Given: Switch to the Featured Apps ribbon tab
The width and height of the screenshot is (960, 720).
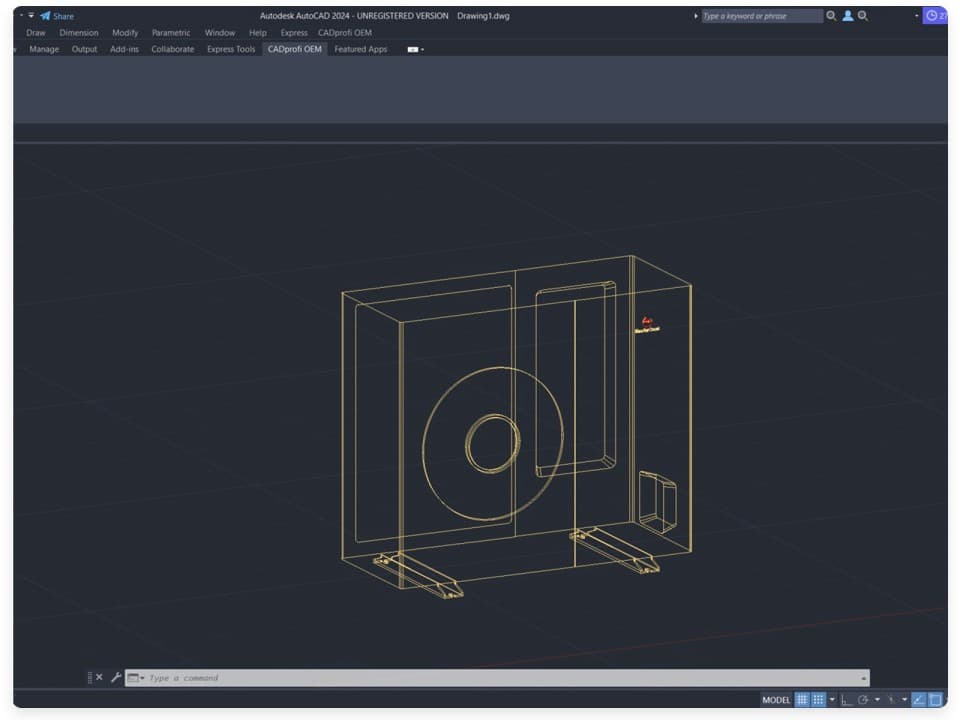Looking at the screenshot, I should coord(360,49).
